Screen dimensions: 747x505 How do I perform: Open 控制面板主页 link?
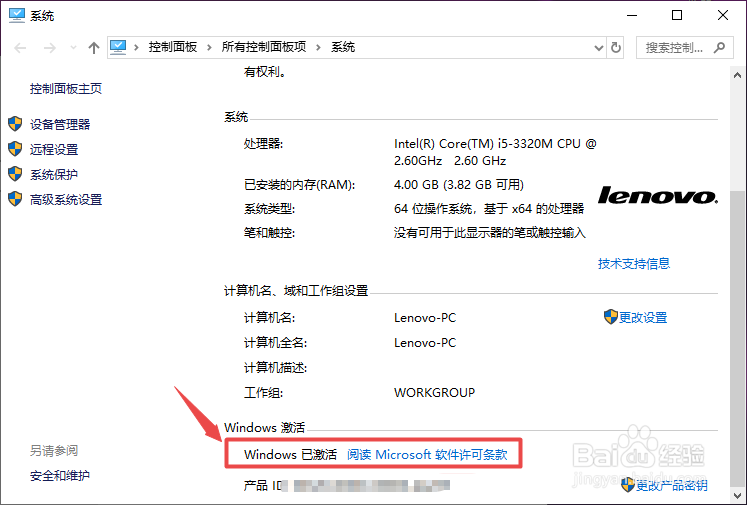pyautogui.click(x=66, y=89)
